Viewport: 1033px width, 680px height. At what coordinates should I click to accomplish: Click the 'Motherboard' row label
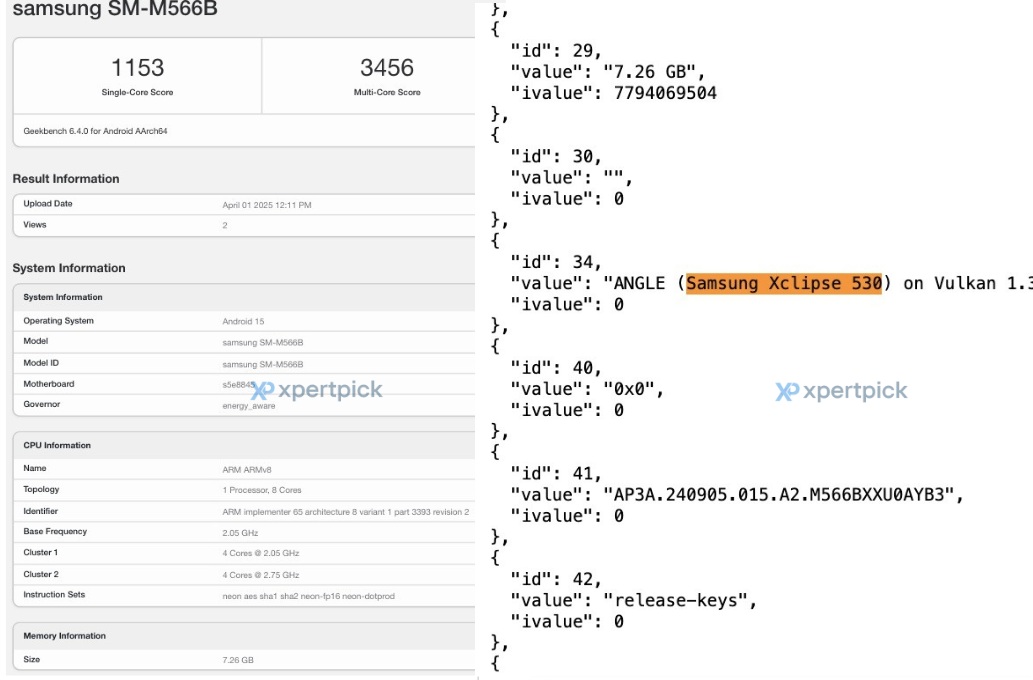(49, 384)
